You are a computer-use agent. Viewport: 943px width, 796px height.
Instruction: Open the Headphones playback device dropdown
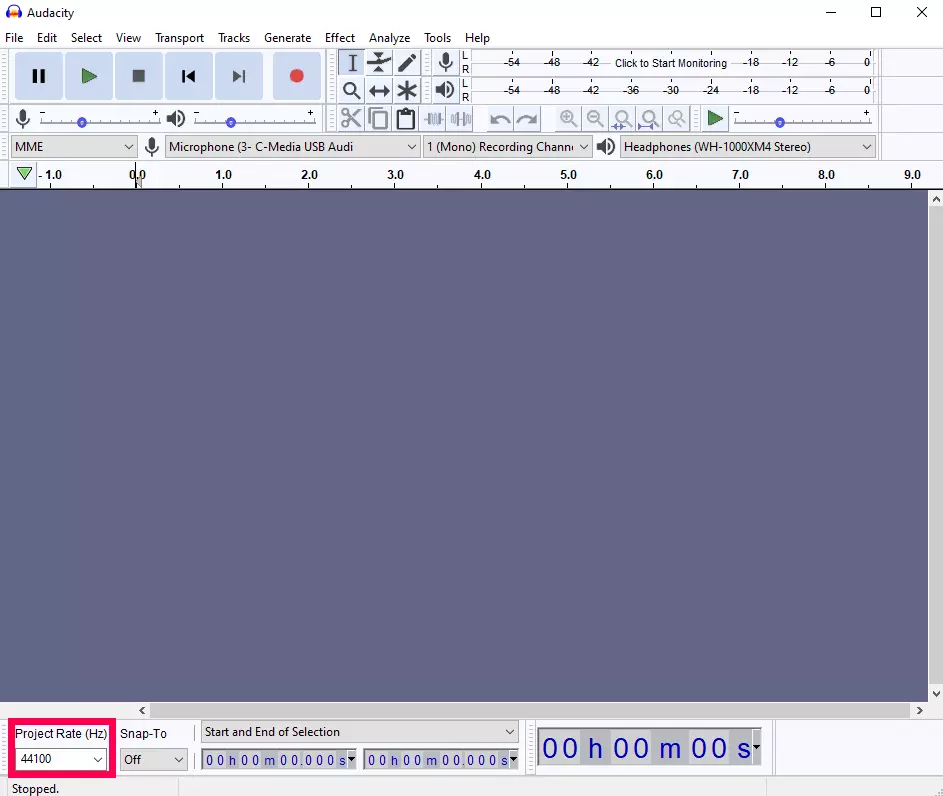pos(747,147)
